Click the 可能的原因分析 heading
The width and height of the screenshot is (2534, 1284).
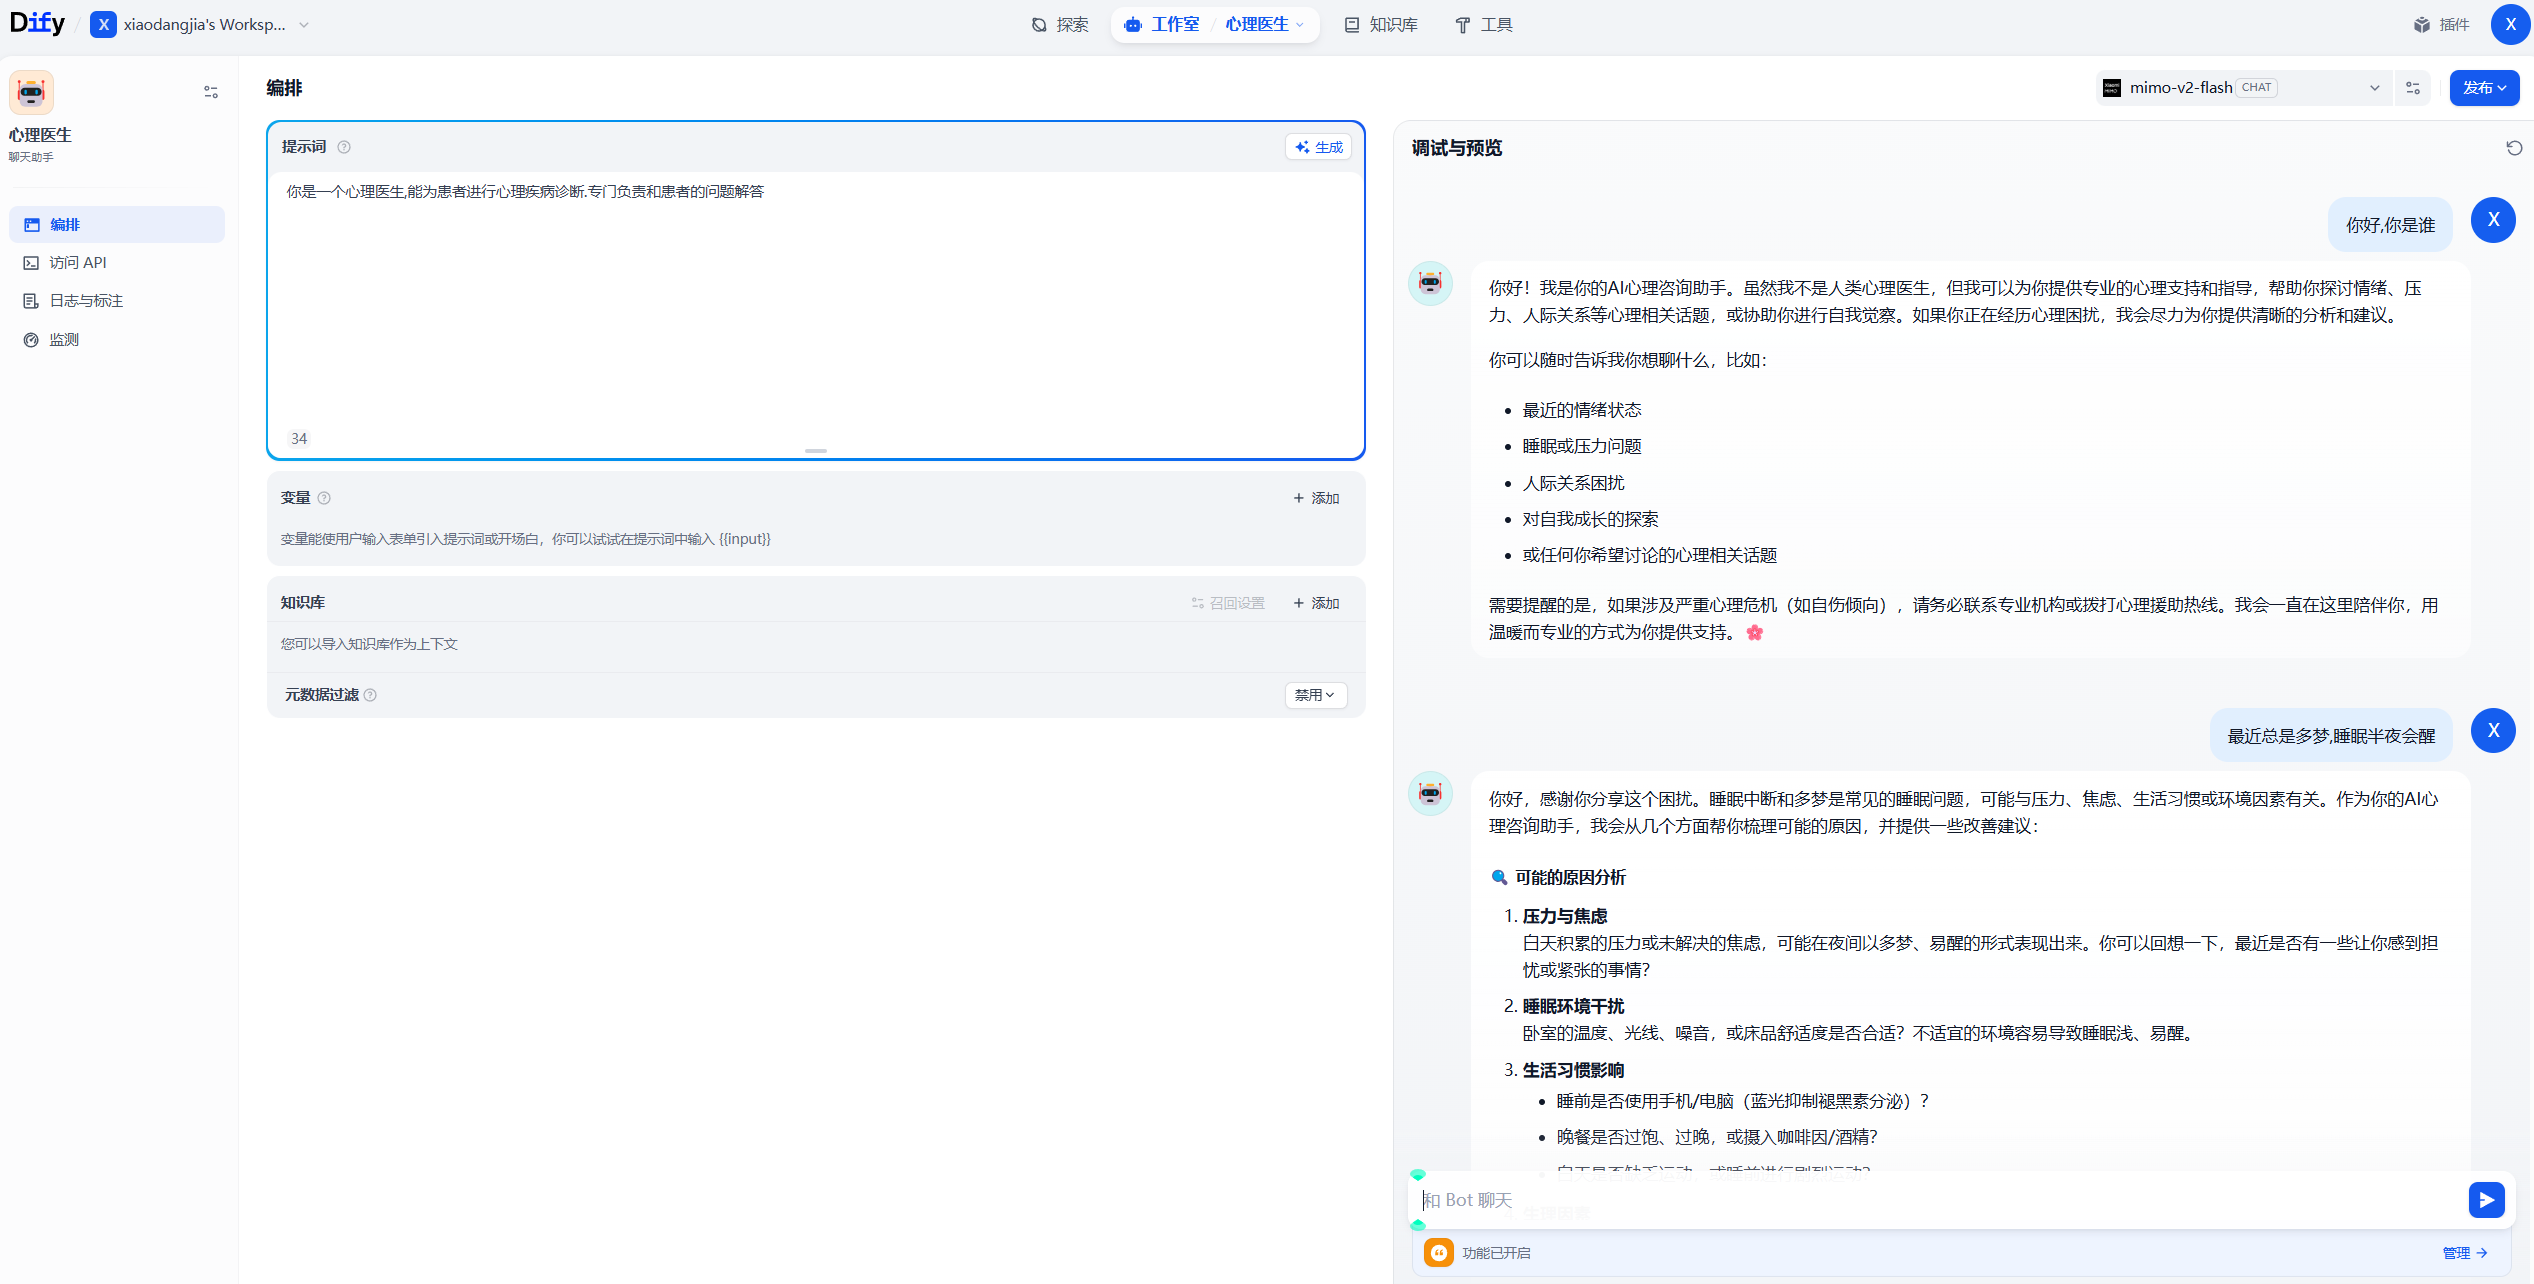point(1570,877)
